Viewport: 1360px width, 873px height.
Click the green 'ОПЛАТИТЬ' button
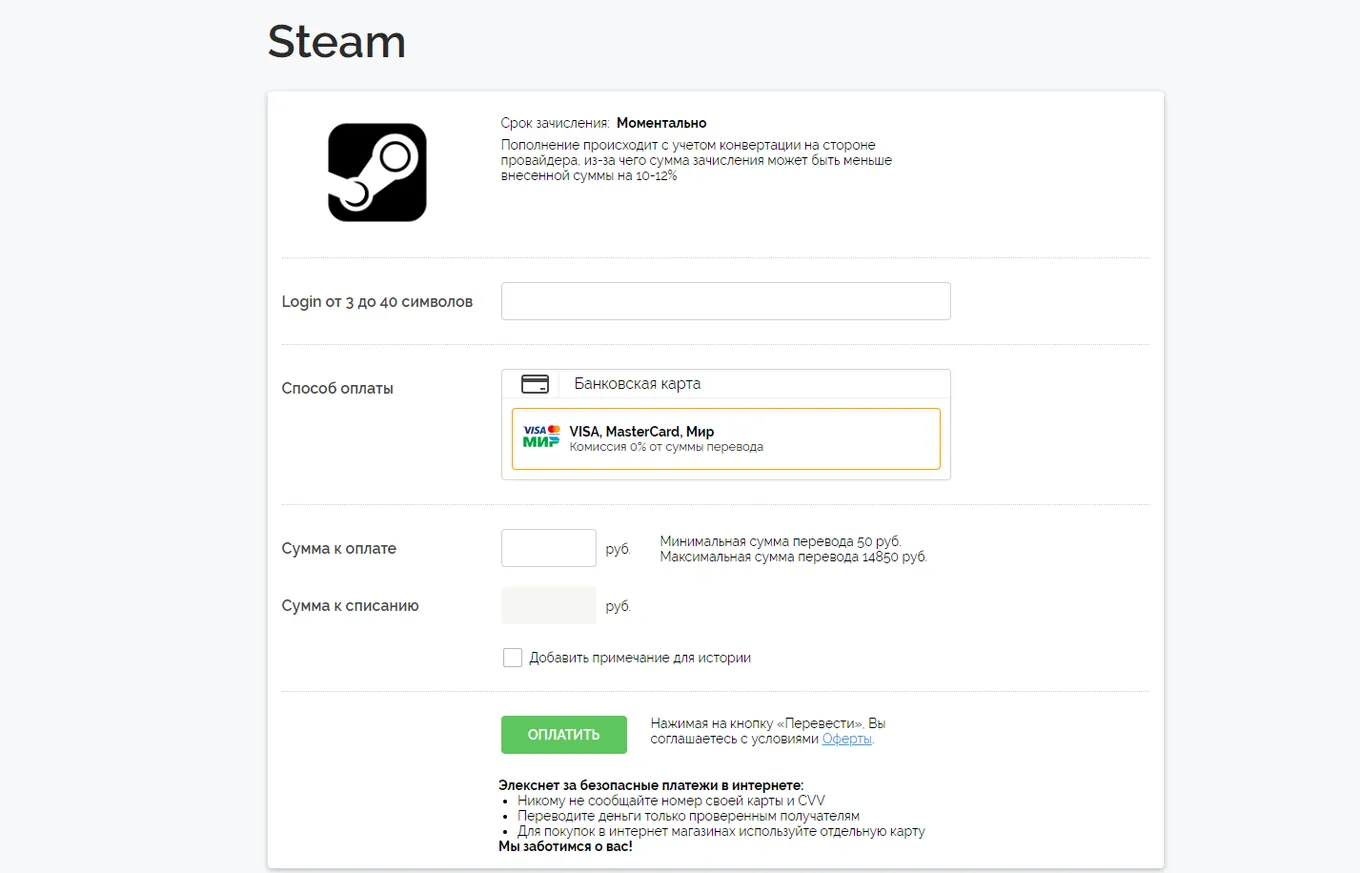(564, 734)
